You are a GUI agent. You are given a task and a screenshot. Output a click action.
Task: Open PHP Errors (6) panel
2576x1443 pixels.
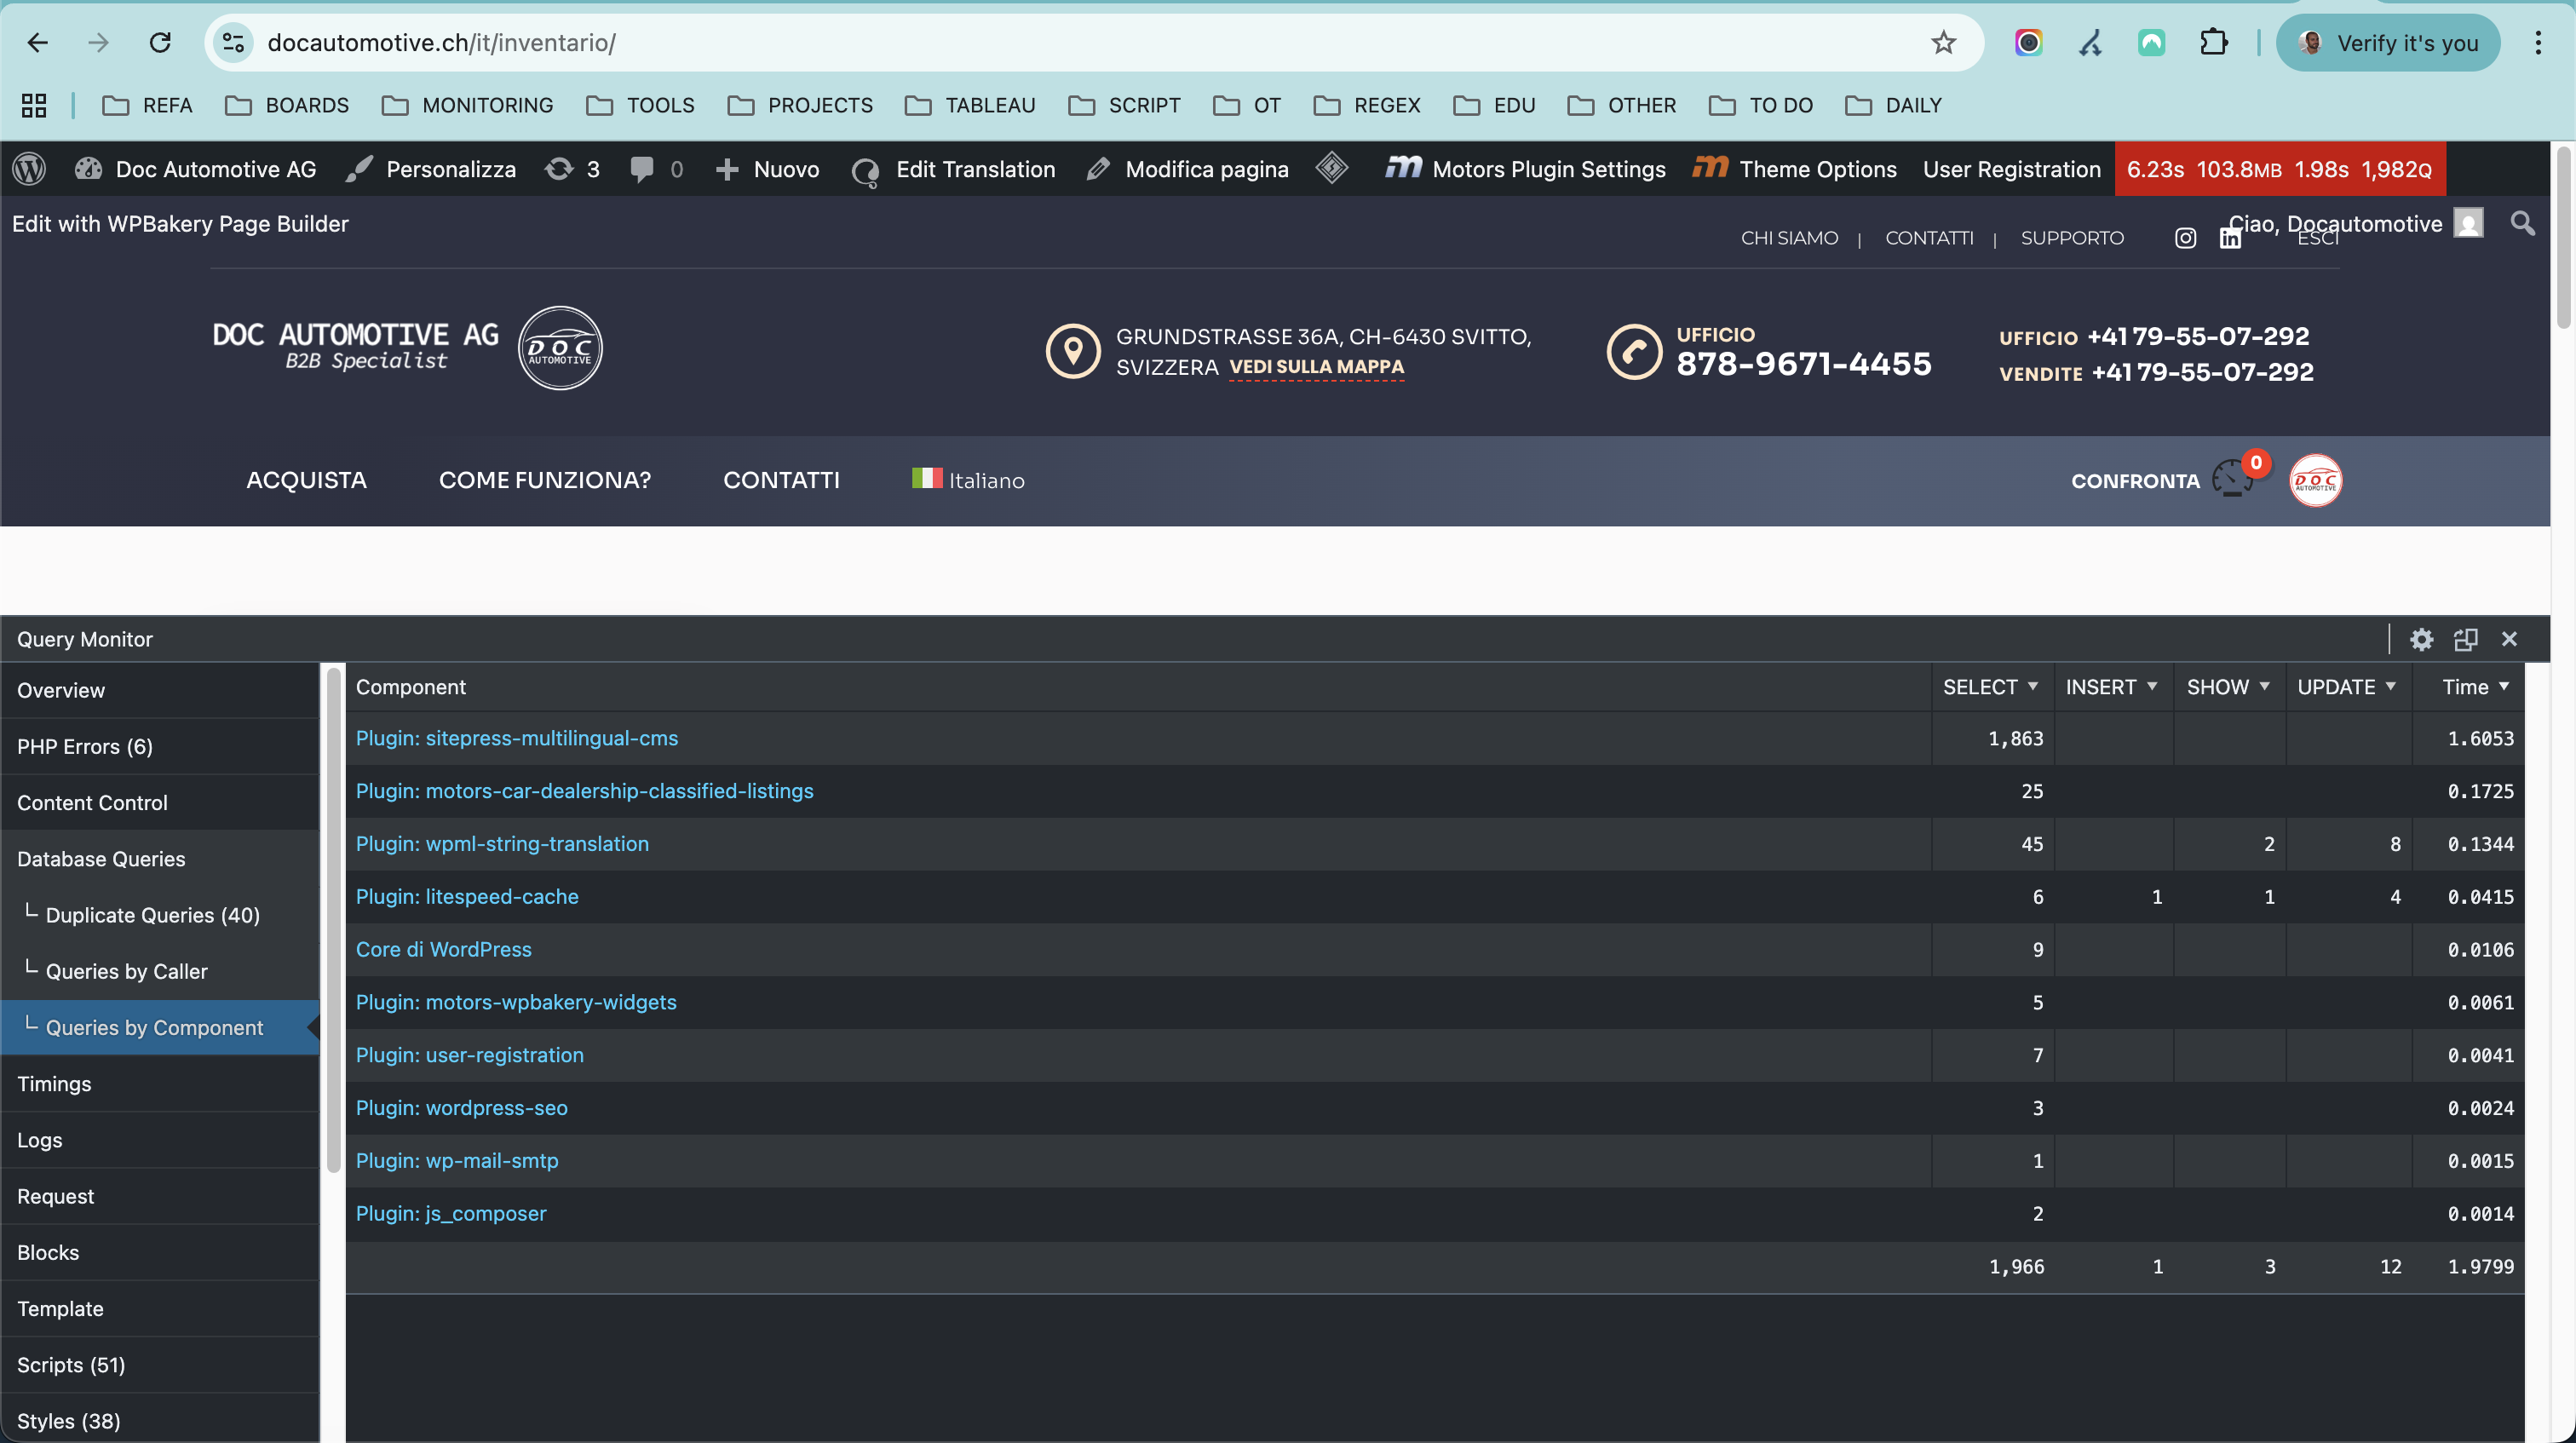(x=160, y=746)
